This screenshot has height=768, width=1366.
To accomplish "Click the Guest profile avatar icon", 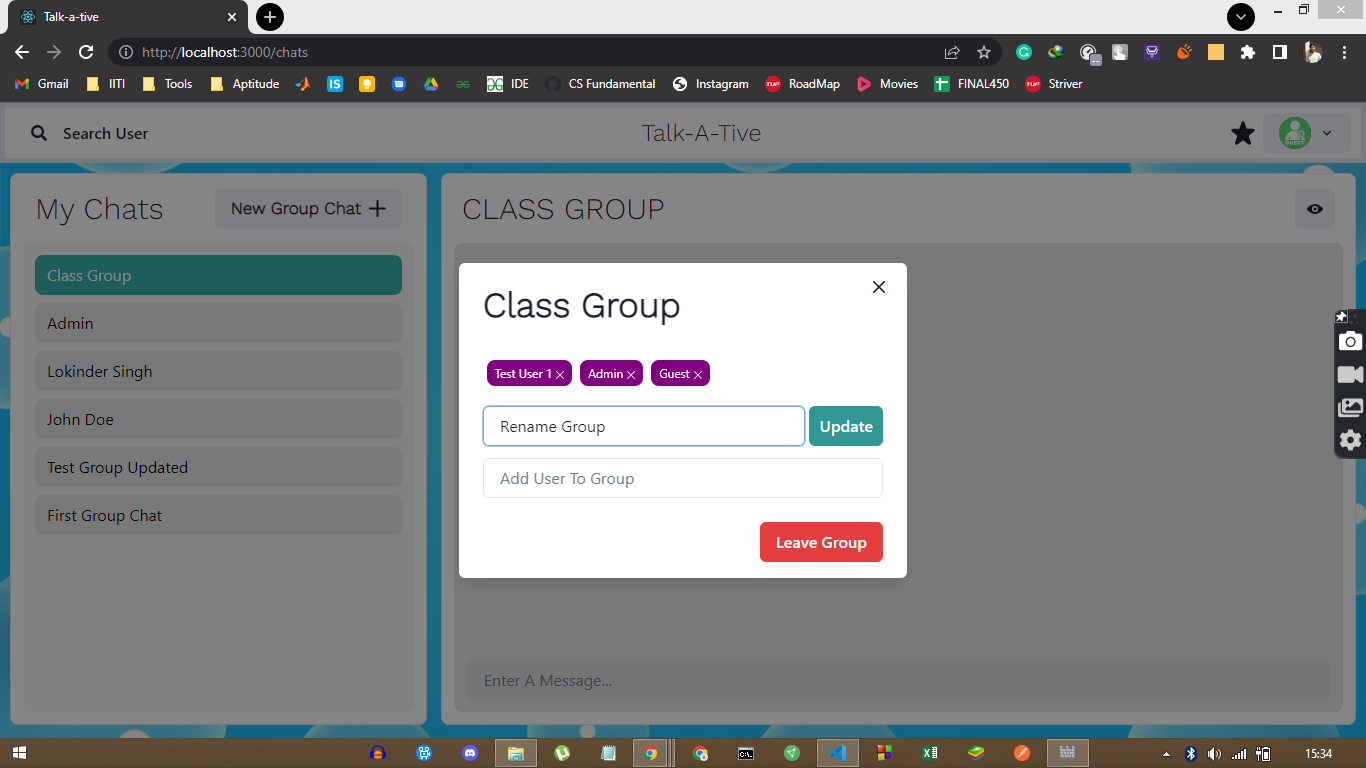I will 1296,133.
